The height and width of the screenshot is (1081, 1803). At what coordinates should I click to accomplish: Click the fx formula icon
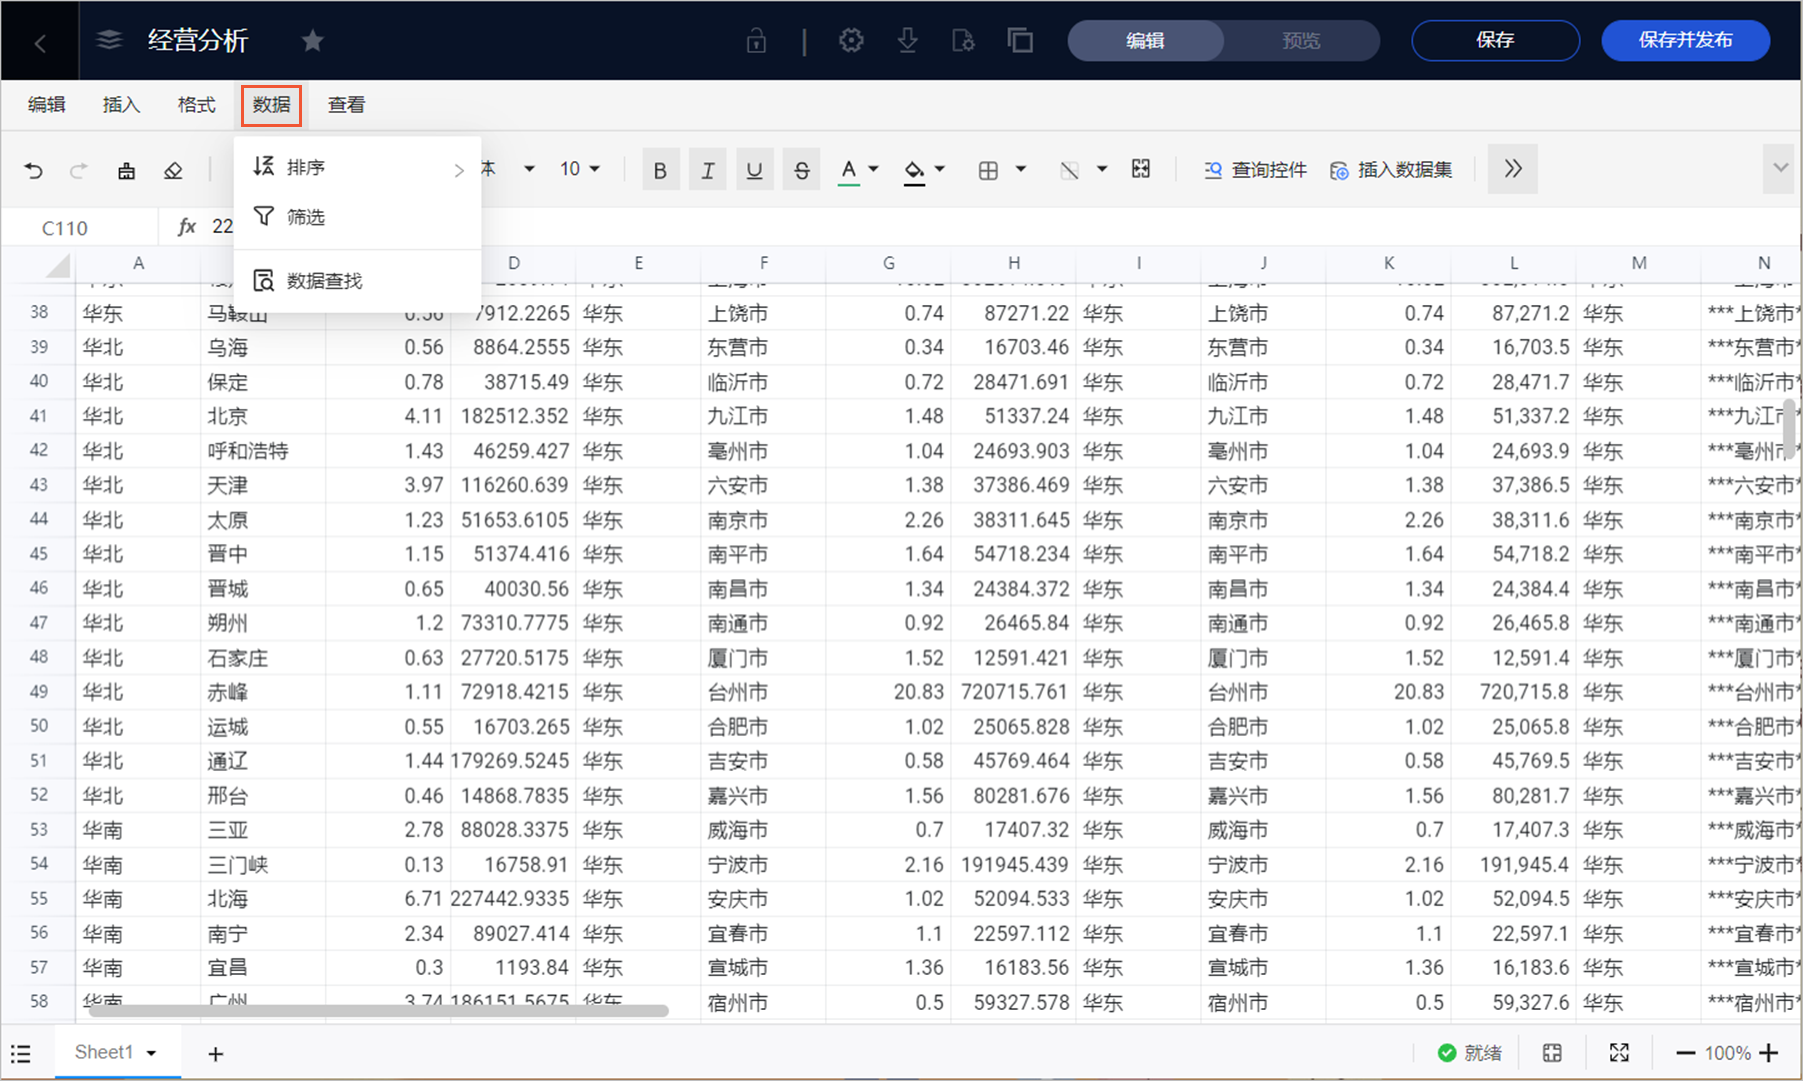[187, 227]
